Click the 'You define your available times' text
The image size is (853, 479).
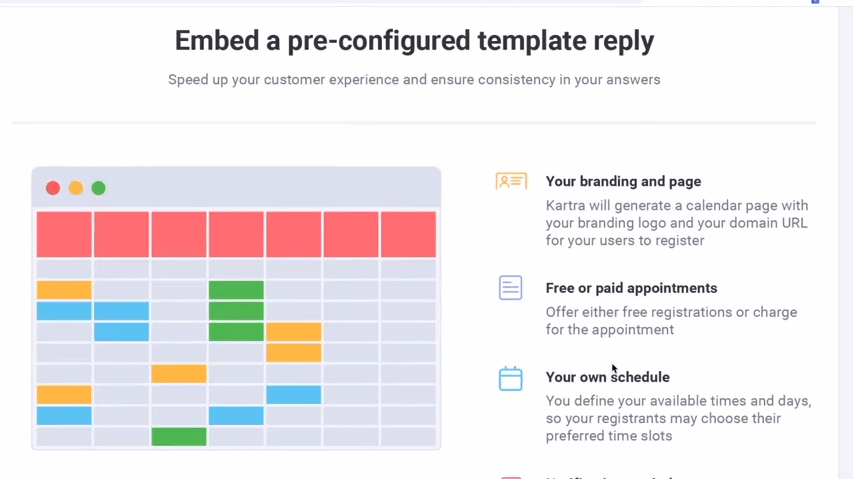point(678,418)
